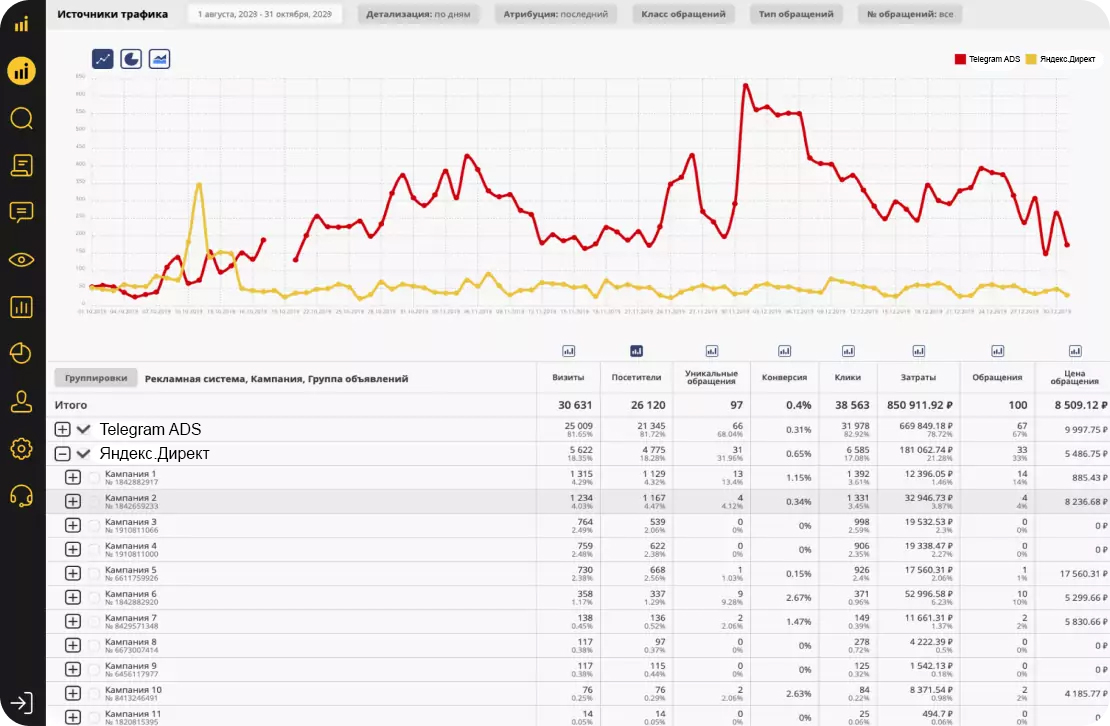Open search in the sidebar
This screenshot has width=1110, height=726.
[21, 118]
